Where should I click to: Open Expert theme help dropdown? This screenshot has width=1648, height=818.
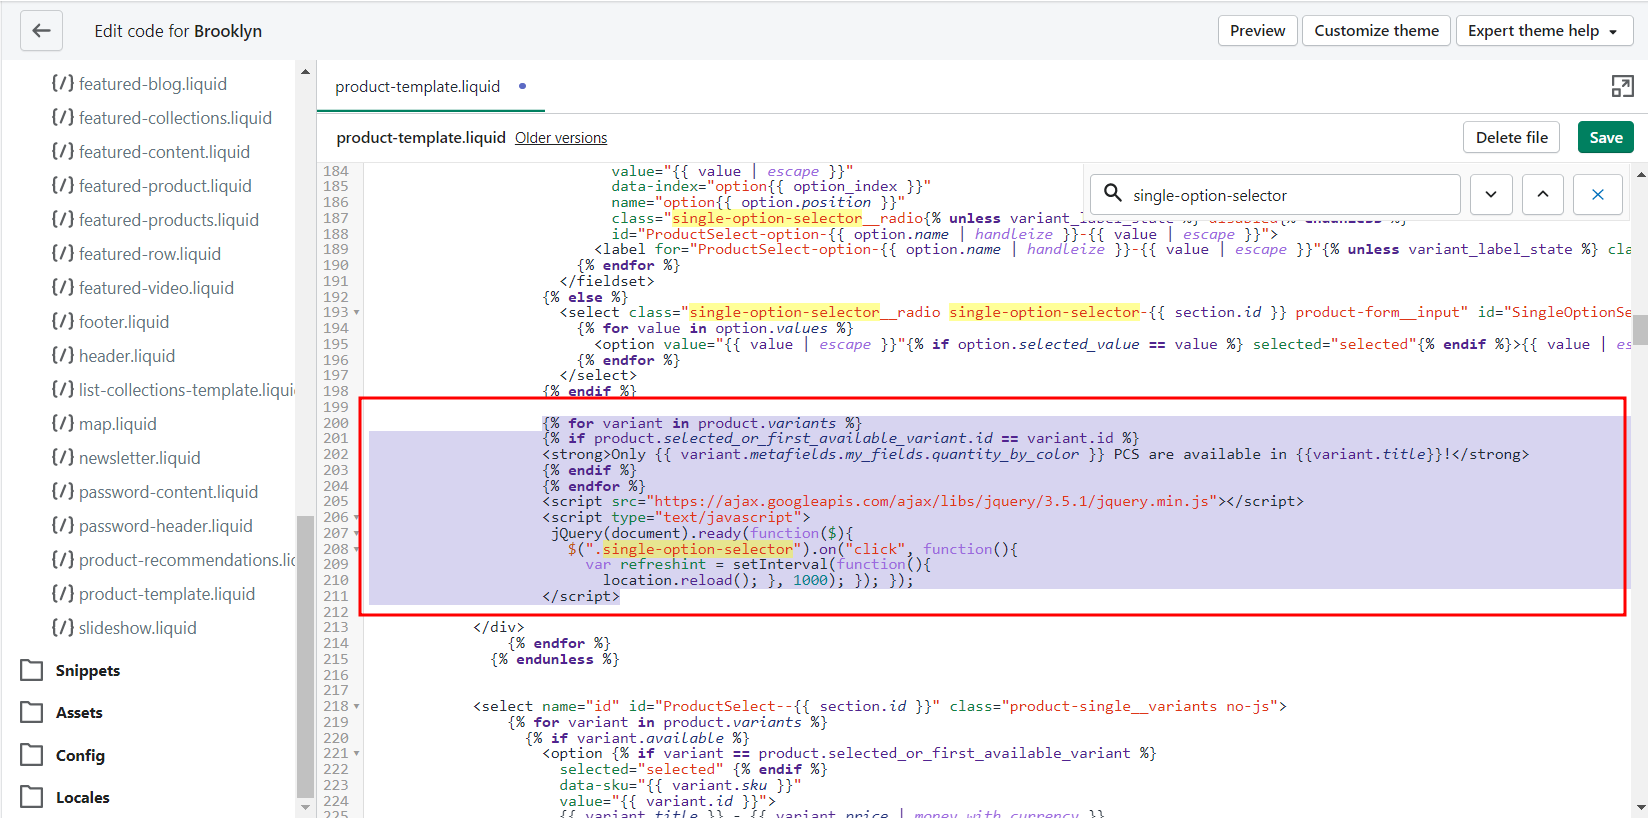coord(1544,31)
